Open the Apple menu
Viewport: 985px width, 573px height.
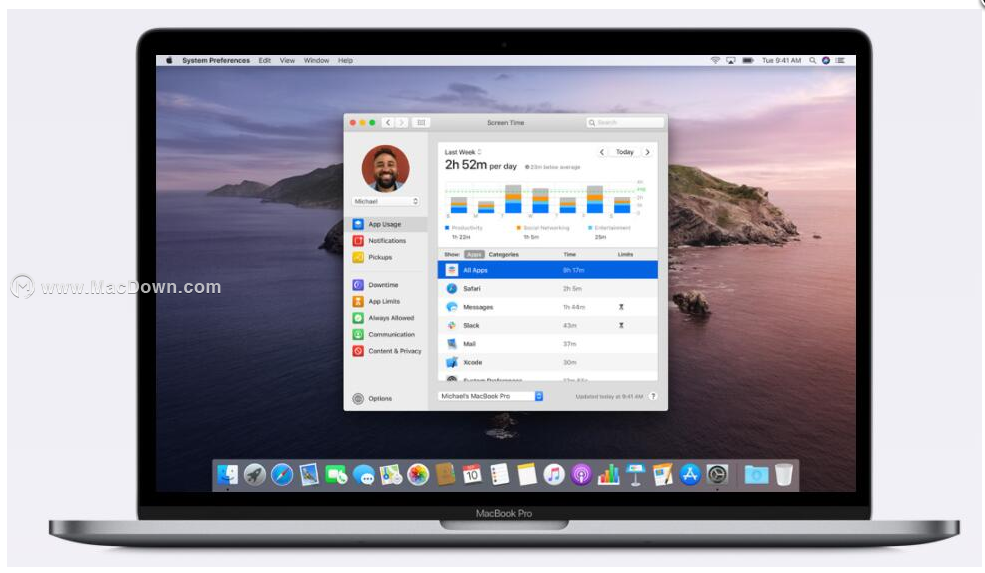tap(169, 60)
